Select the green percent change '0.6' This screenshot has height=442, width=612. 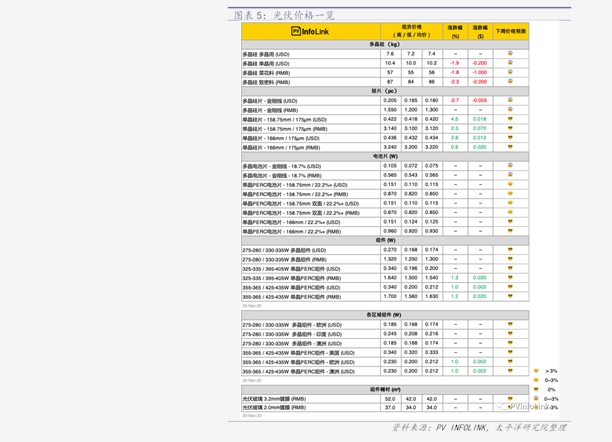455,147
